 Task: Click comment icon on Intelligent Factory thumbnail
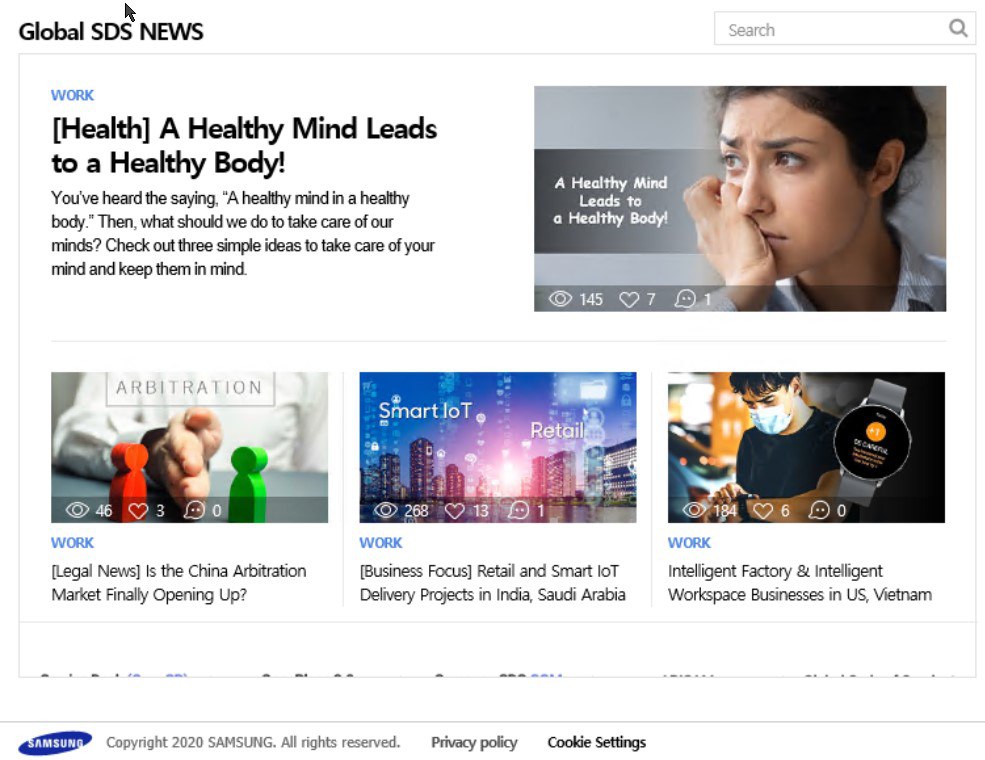click(819, 510)
